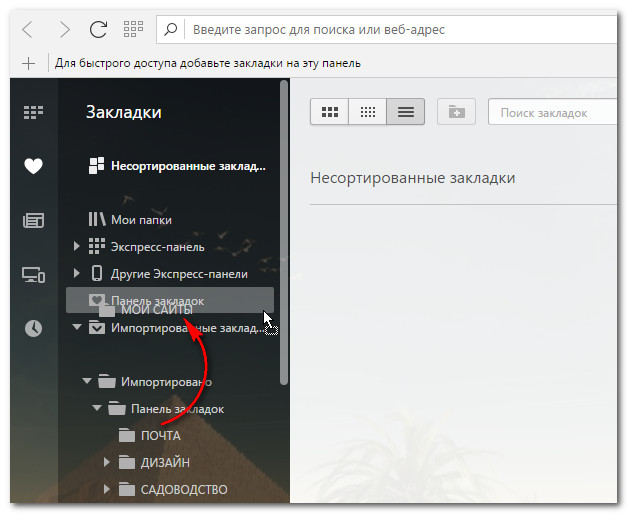Select ДИЗАЙН folder
This screenshot has width=628, height=514.
tap(155, 462)
